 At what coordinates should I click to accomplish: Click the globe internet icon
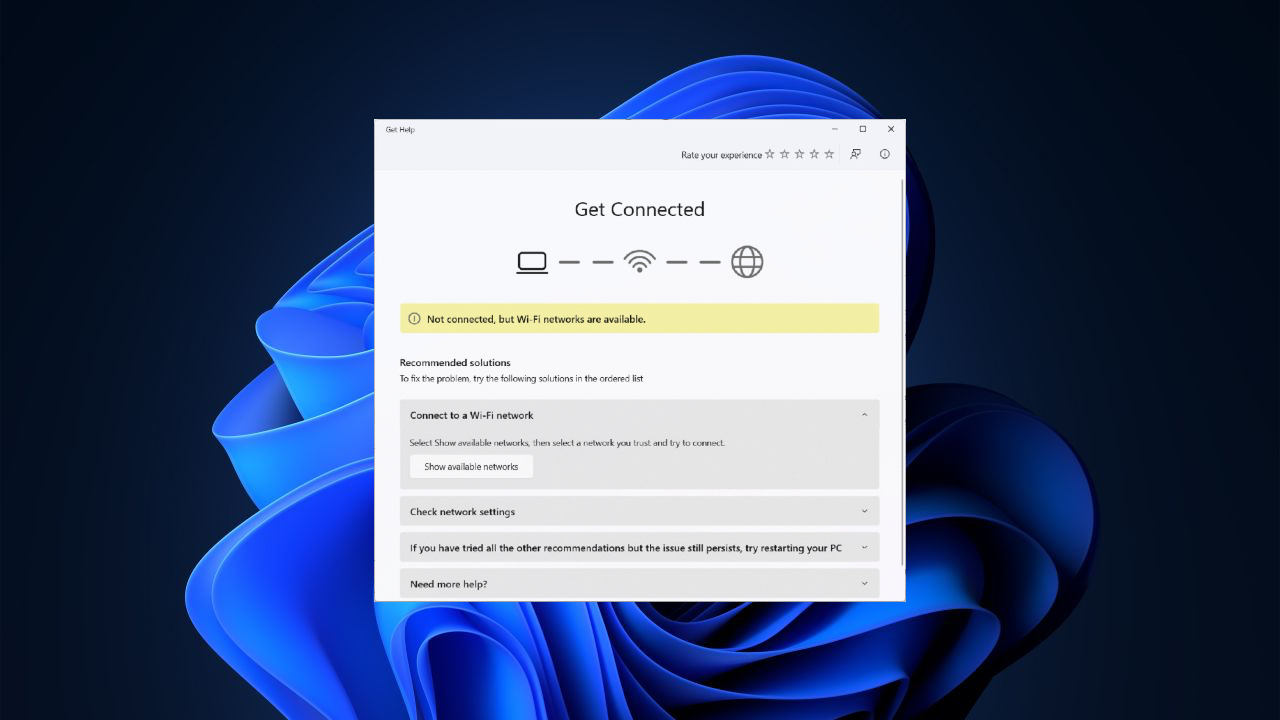[x=747, y=262]
